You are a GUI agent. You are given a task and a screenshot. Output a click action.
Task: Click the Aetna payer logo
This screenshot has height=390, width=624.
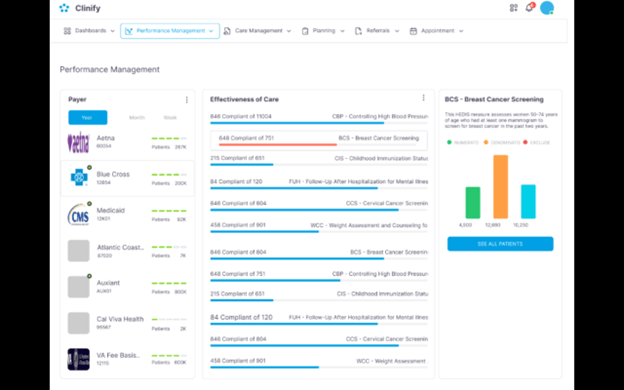[78, 142]
